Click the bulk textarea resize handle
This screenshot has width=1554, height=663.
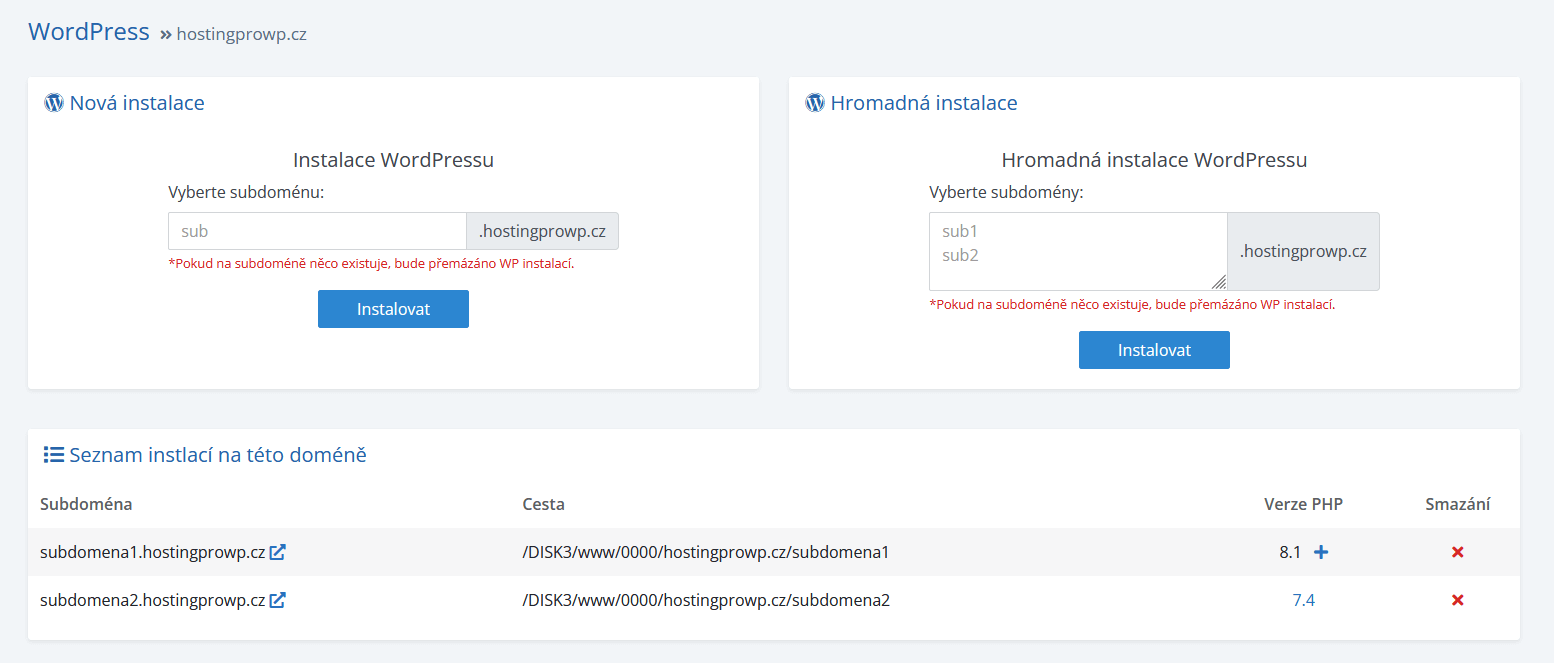pyautogui.click(x=1219, y=283)
